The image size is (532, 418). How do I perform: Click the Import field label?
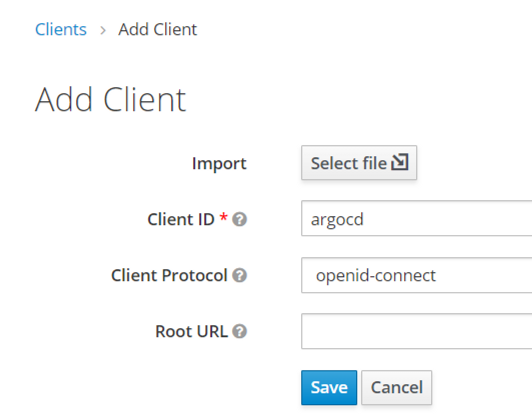coord(219,164)
